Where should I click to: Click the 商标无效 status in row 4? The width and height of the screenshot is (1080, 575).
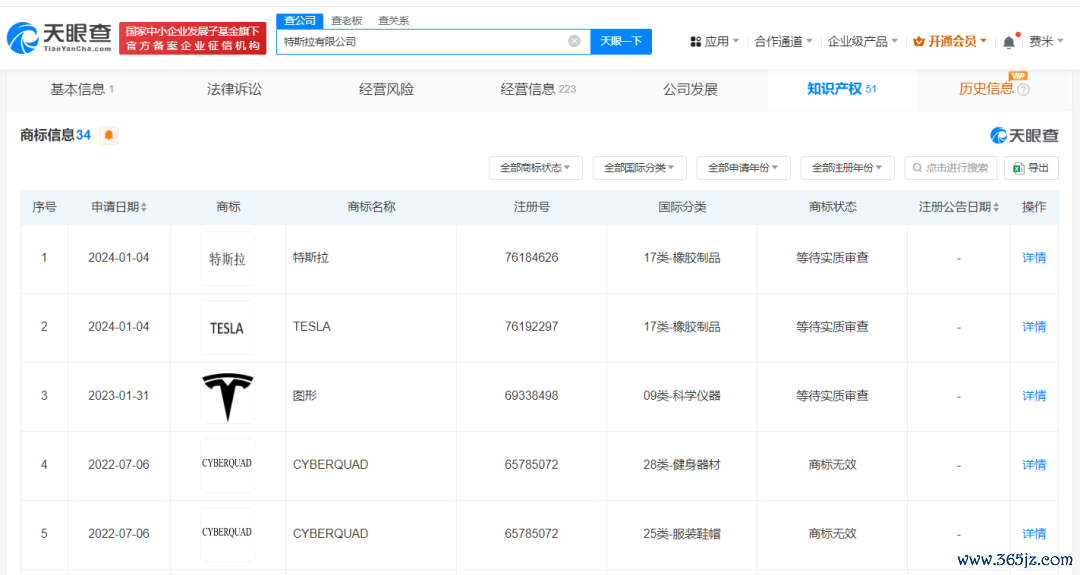point(832,465)
